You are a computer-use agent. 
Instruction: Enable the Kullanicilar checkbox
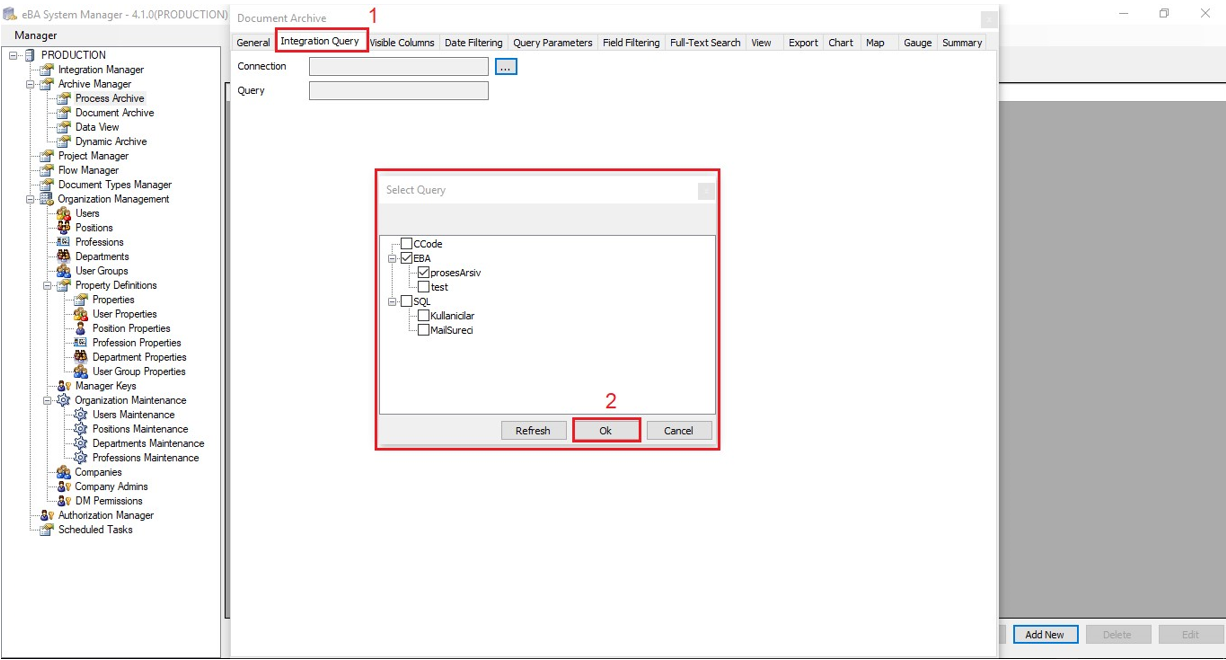[x=424, y=316]
